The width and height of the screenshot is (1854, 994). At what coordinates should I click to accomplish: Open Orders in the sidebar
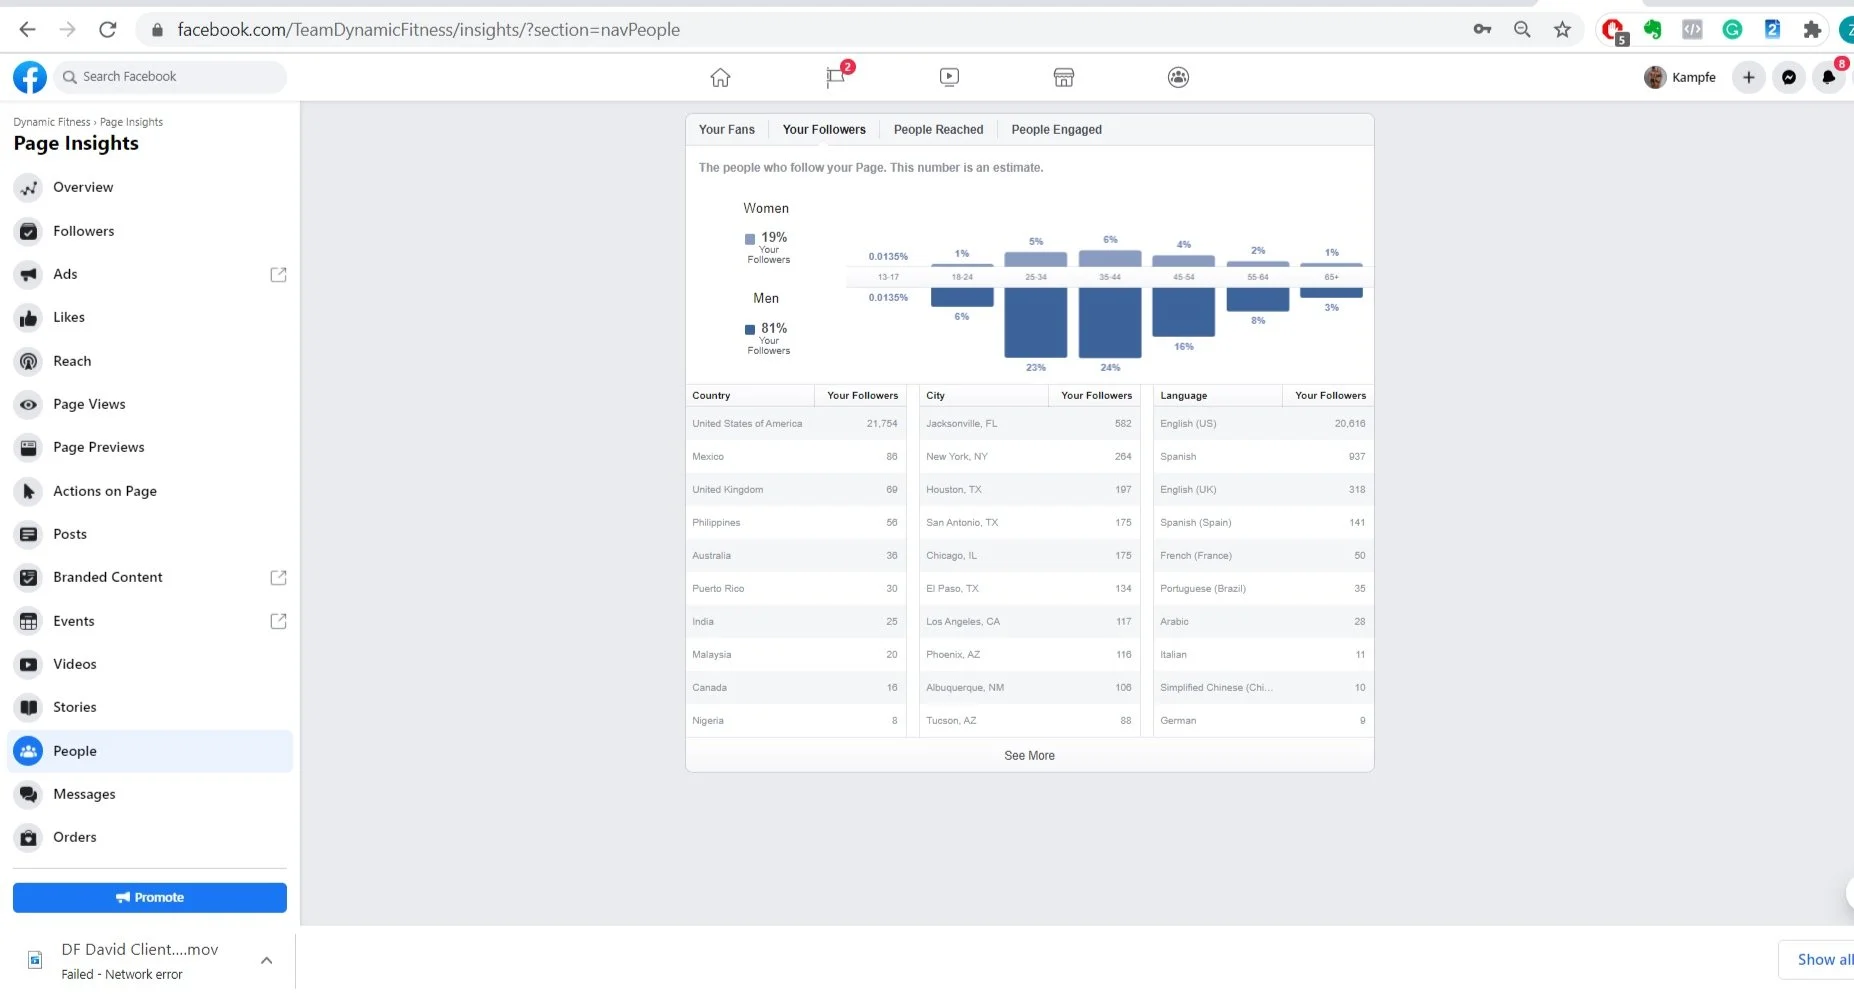click(x=150, y=837)
